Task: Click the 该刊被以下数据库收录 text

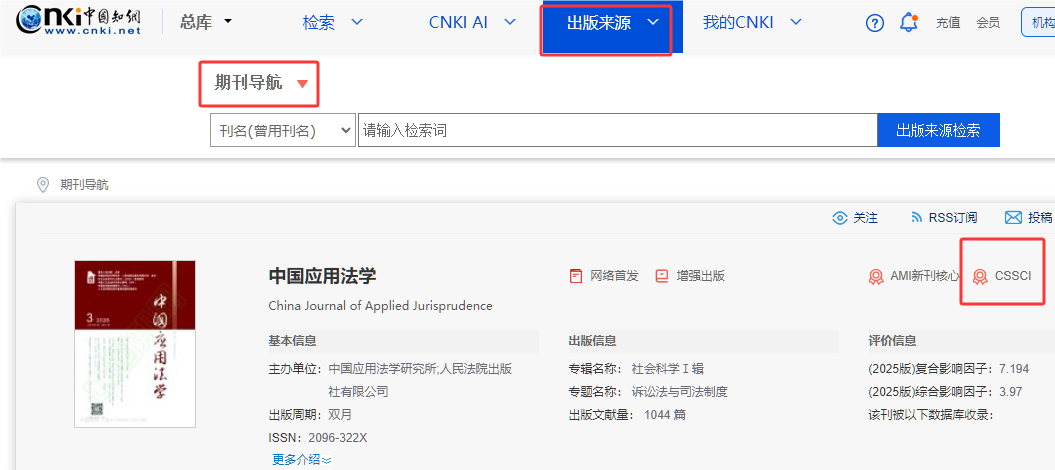Action: pyautogui.click(x=931, y=415)
